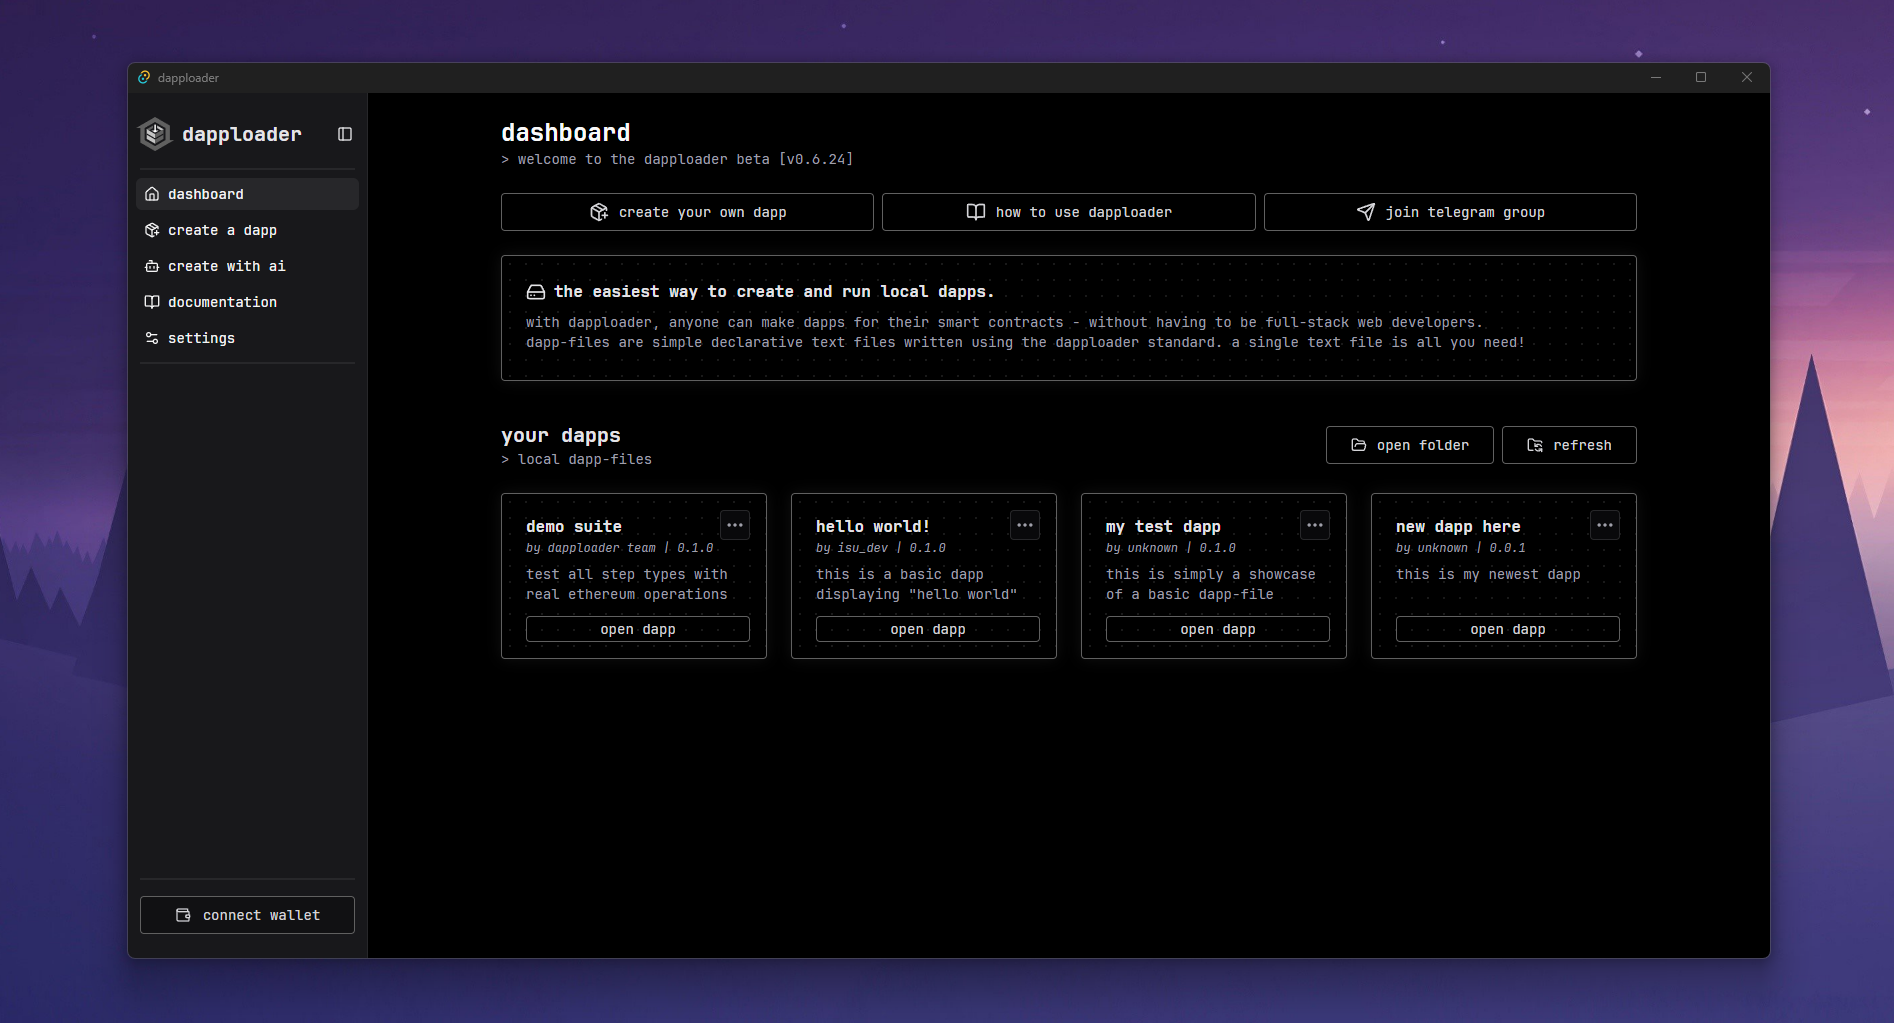Click the 'the easiest way to create' headline

(x=774, y=291)
